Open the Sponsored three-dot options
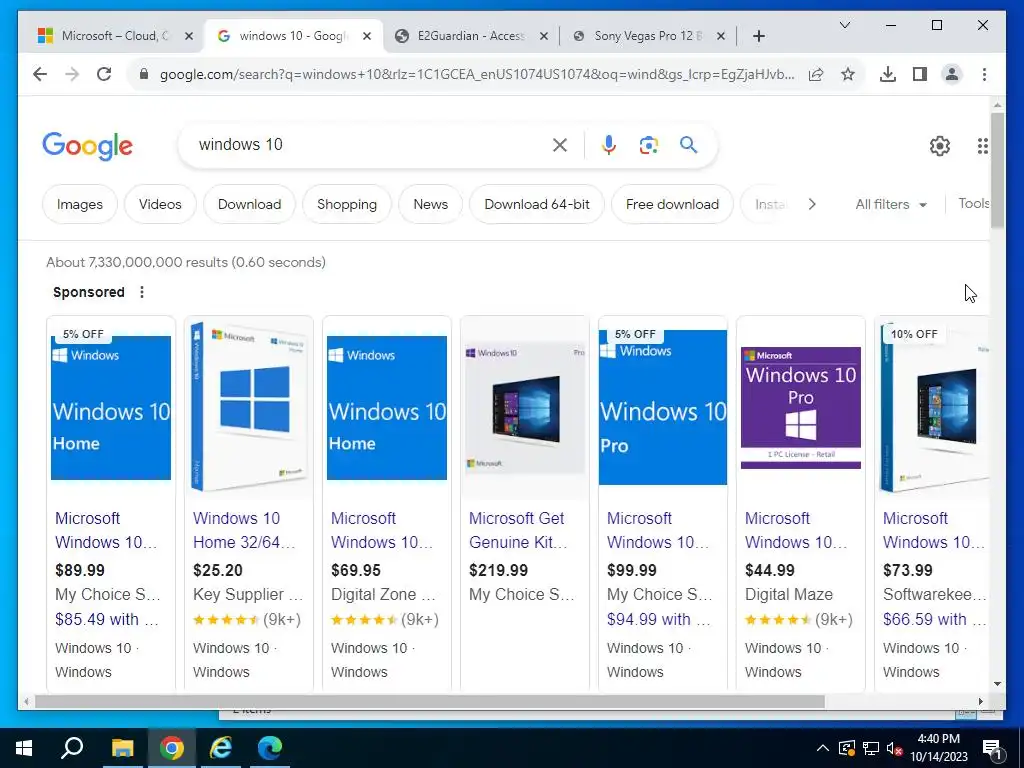Image resolution: width=1024 pixels, height=768 pixels. pos(142,292)
